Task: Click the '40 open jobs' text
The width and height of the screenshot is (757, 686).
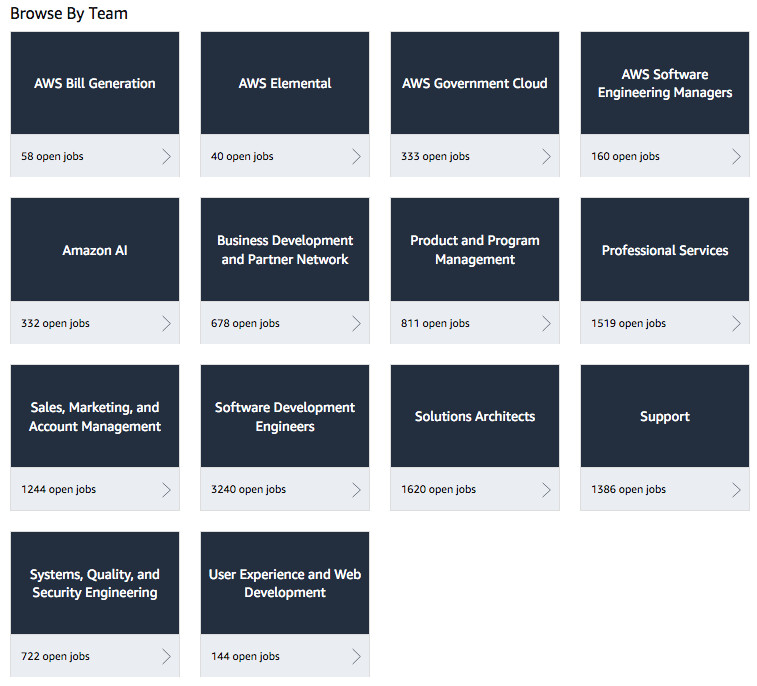Action: click(242, 156)
